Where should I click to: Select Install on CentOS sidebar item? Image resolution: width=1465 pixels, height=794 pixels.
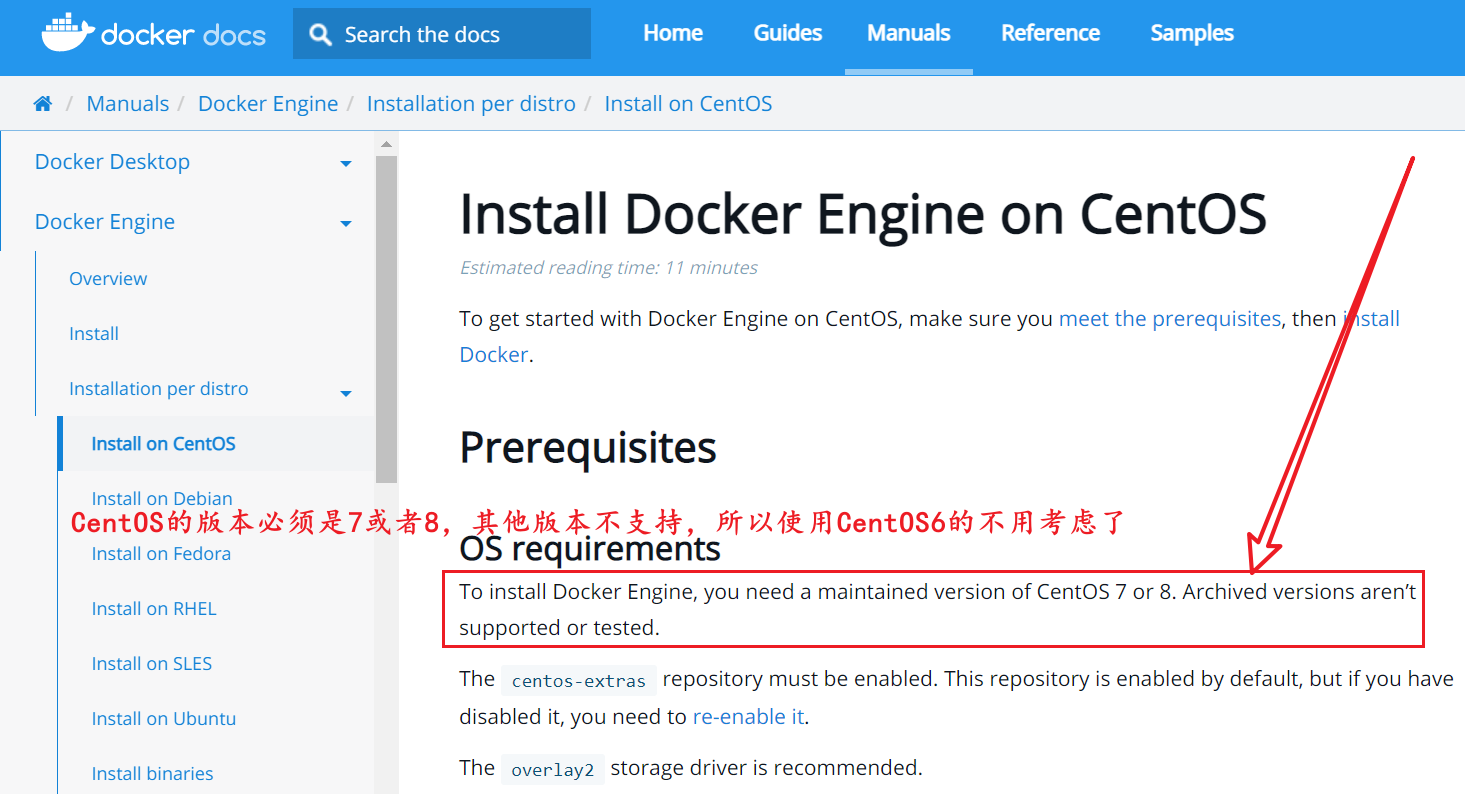click(164, 444)
